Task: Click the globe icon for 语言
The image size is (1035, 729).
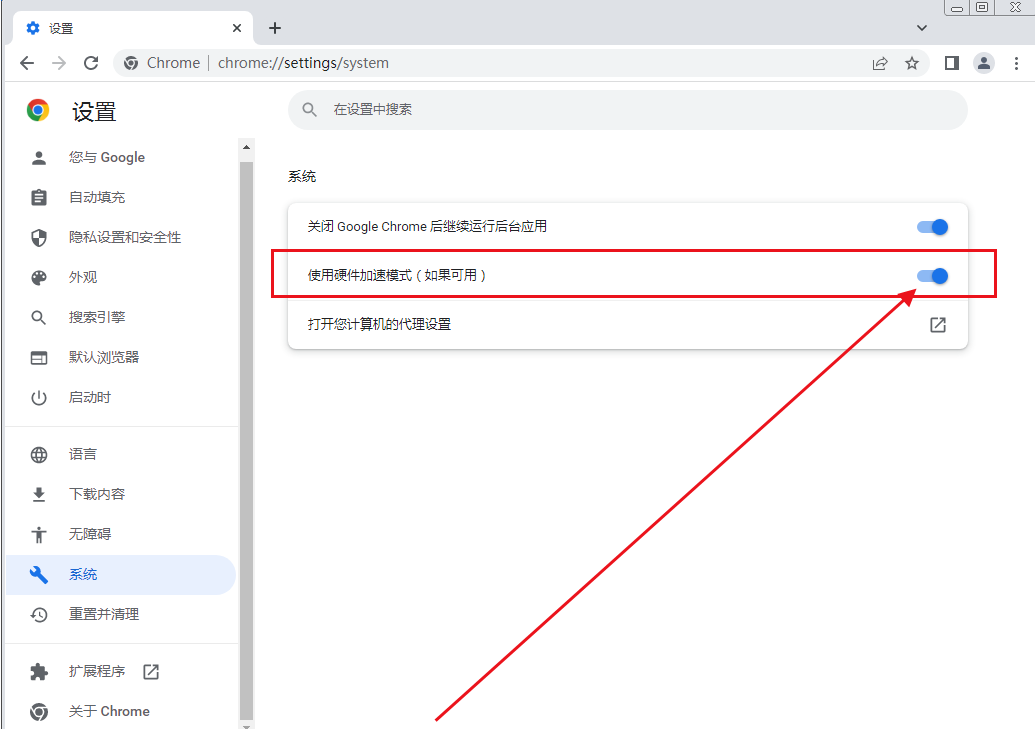Action: [x=39, y=455]
